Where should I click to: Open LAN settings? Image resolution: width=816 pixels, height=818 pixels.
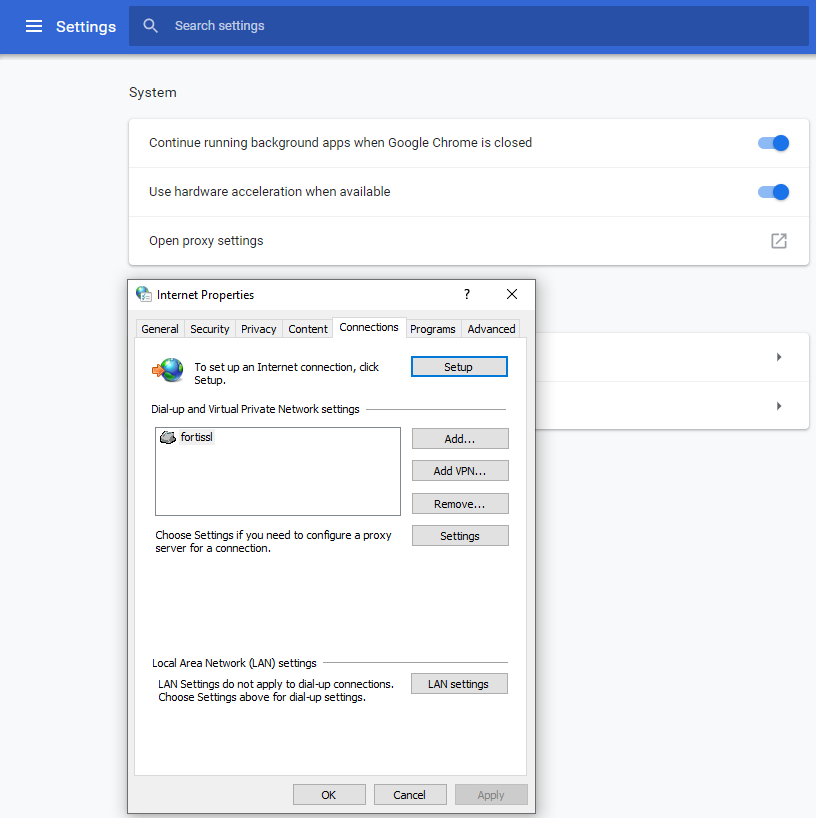459,683
